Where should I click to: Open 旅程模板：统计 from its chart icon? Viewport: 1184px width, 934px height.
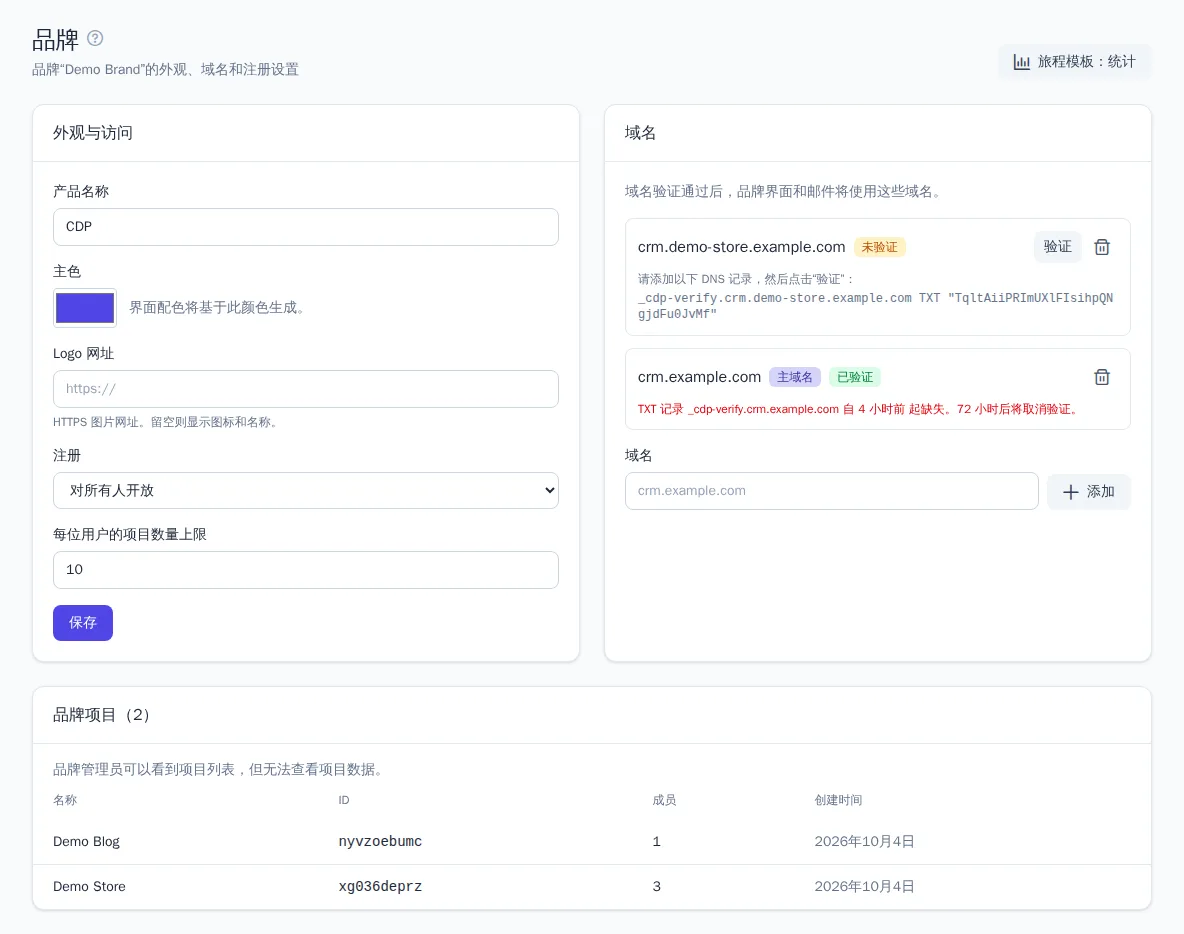point(1021,62)
